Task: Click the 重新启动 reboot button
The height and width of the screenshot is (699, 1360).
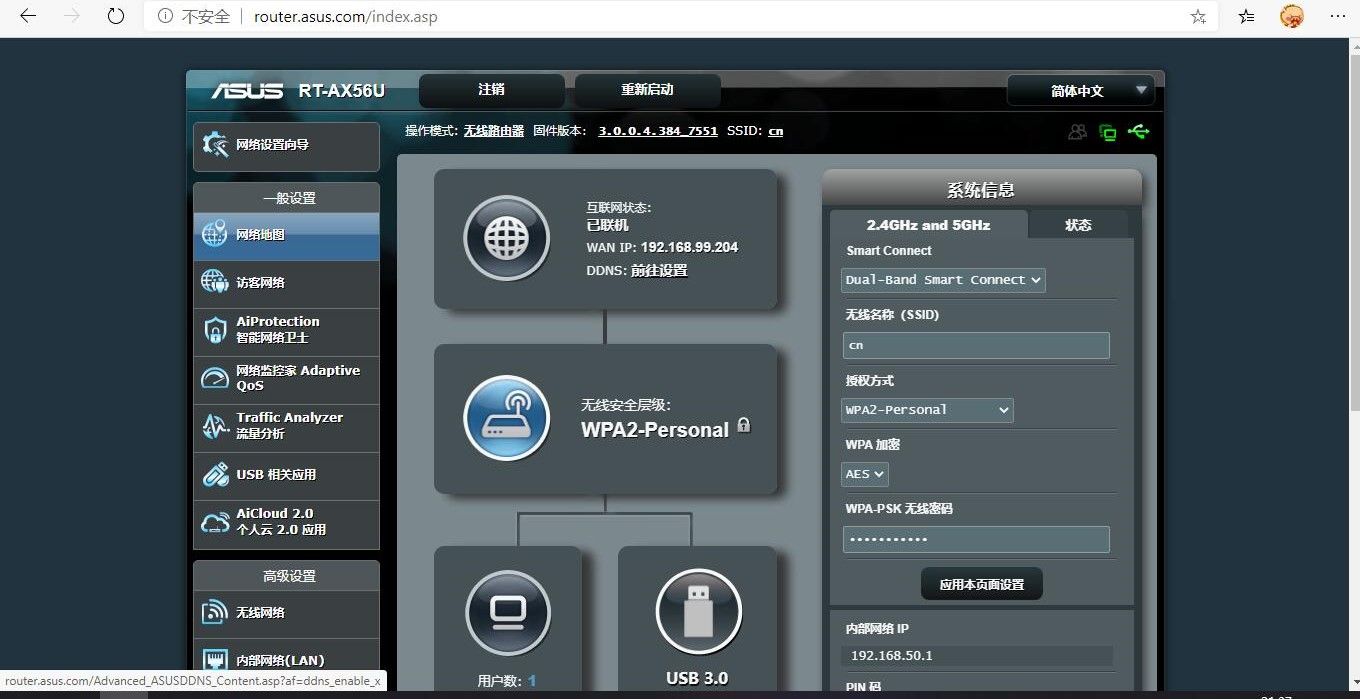Action: (x=647, y=90)
